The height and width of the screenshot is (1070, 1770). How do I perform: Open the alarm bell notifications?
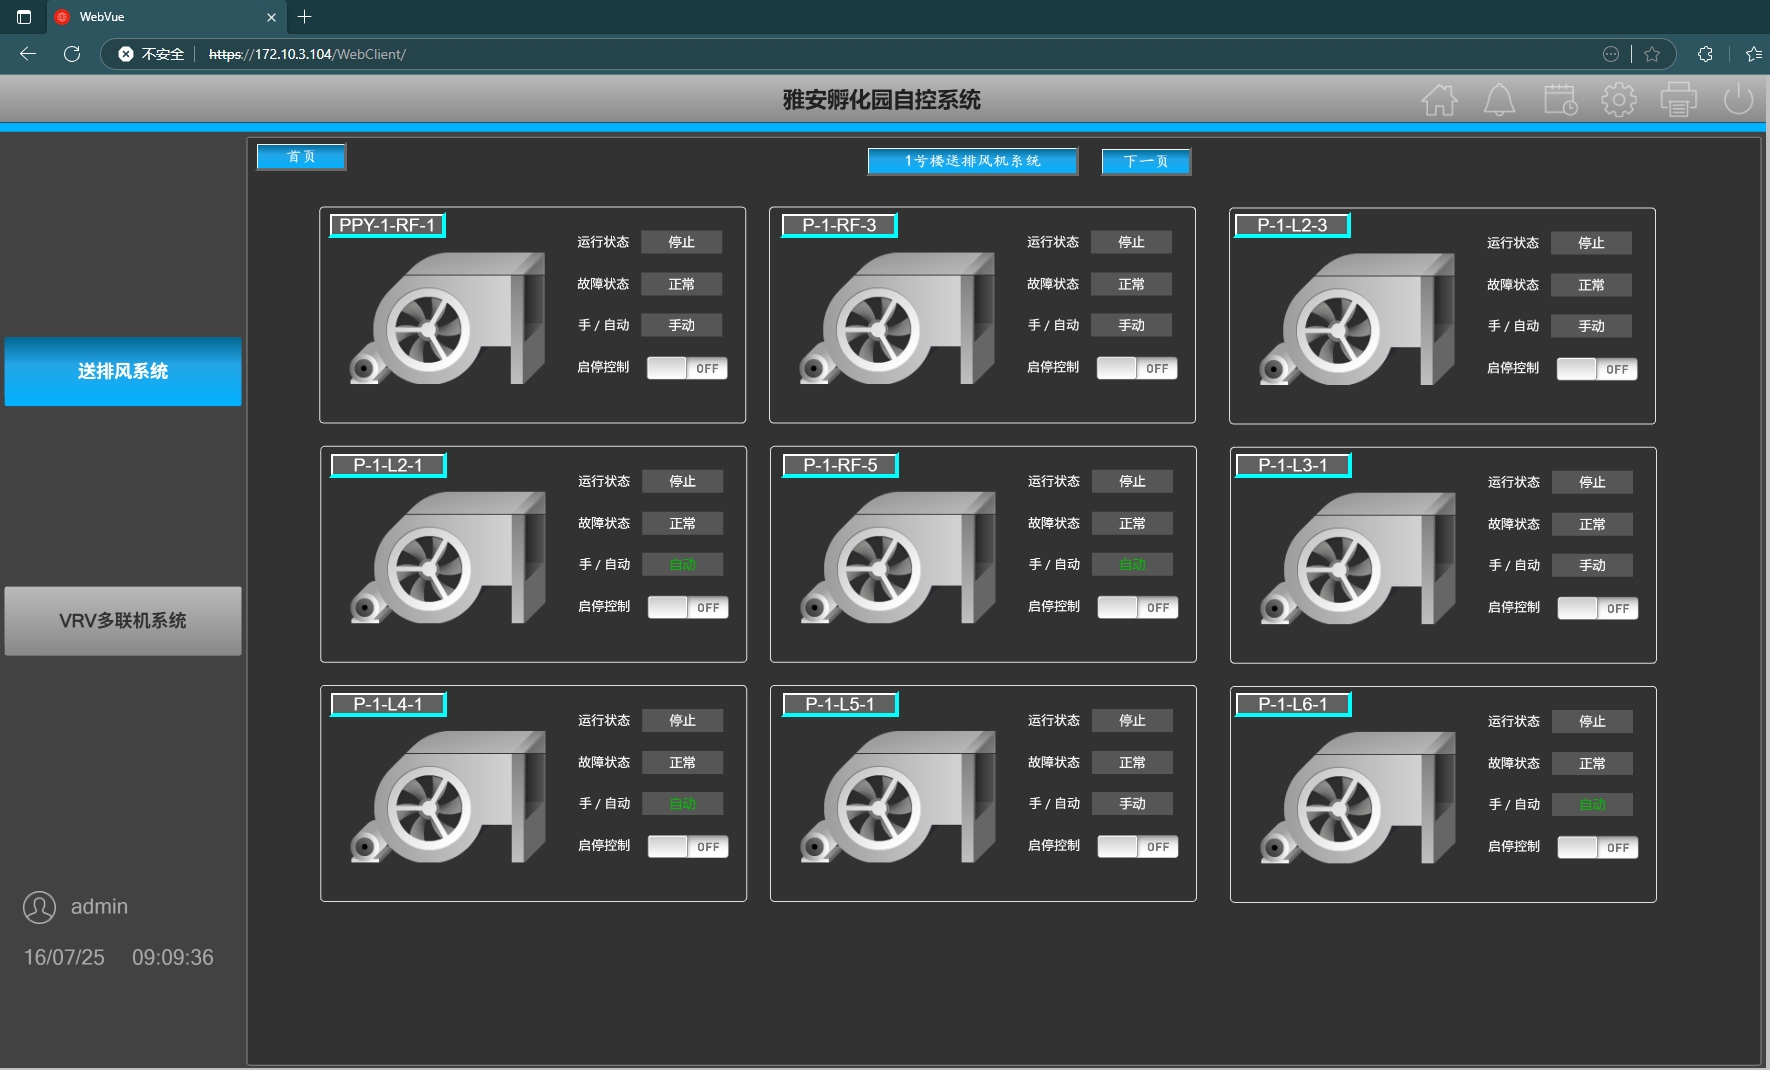click(x=1499, y=100)
